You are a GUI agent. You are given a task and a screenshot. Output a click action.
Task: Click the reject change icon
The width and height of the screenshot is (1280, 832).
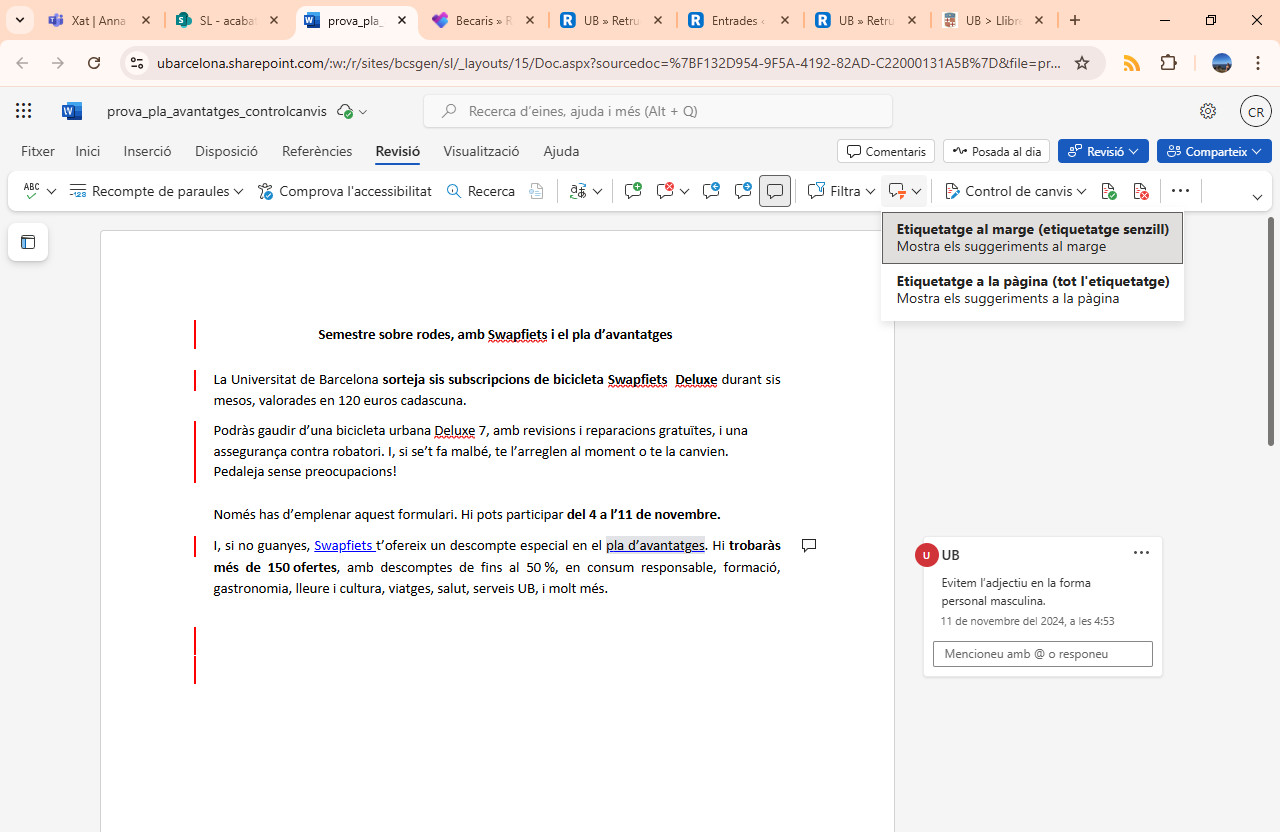(x=1140, y=191)
